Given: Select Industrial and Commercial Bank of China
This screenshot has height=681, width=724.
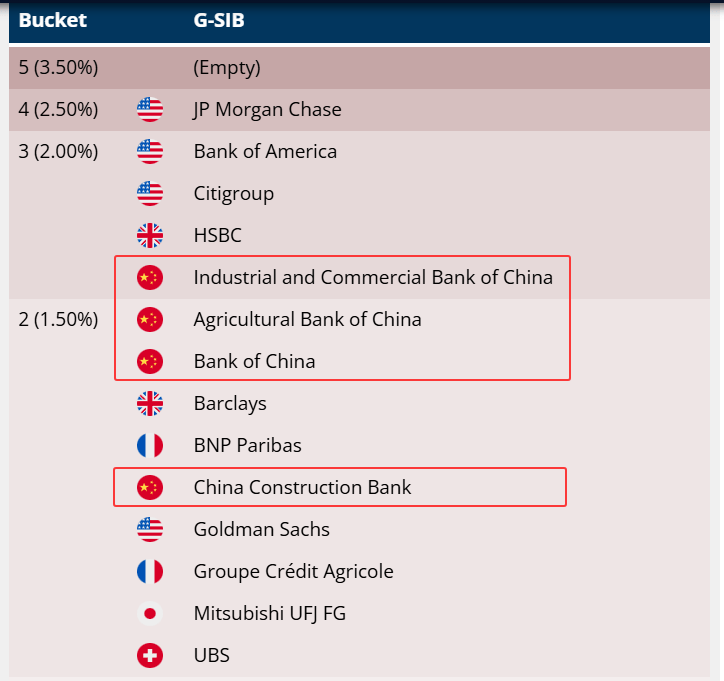Looking at the screenshot, I should (372, 278).
